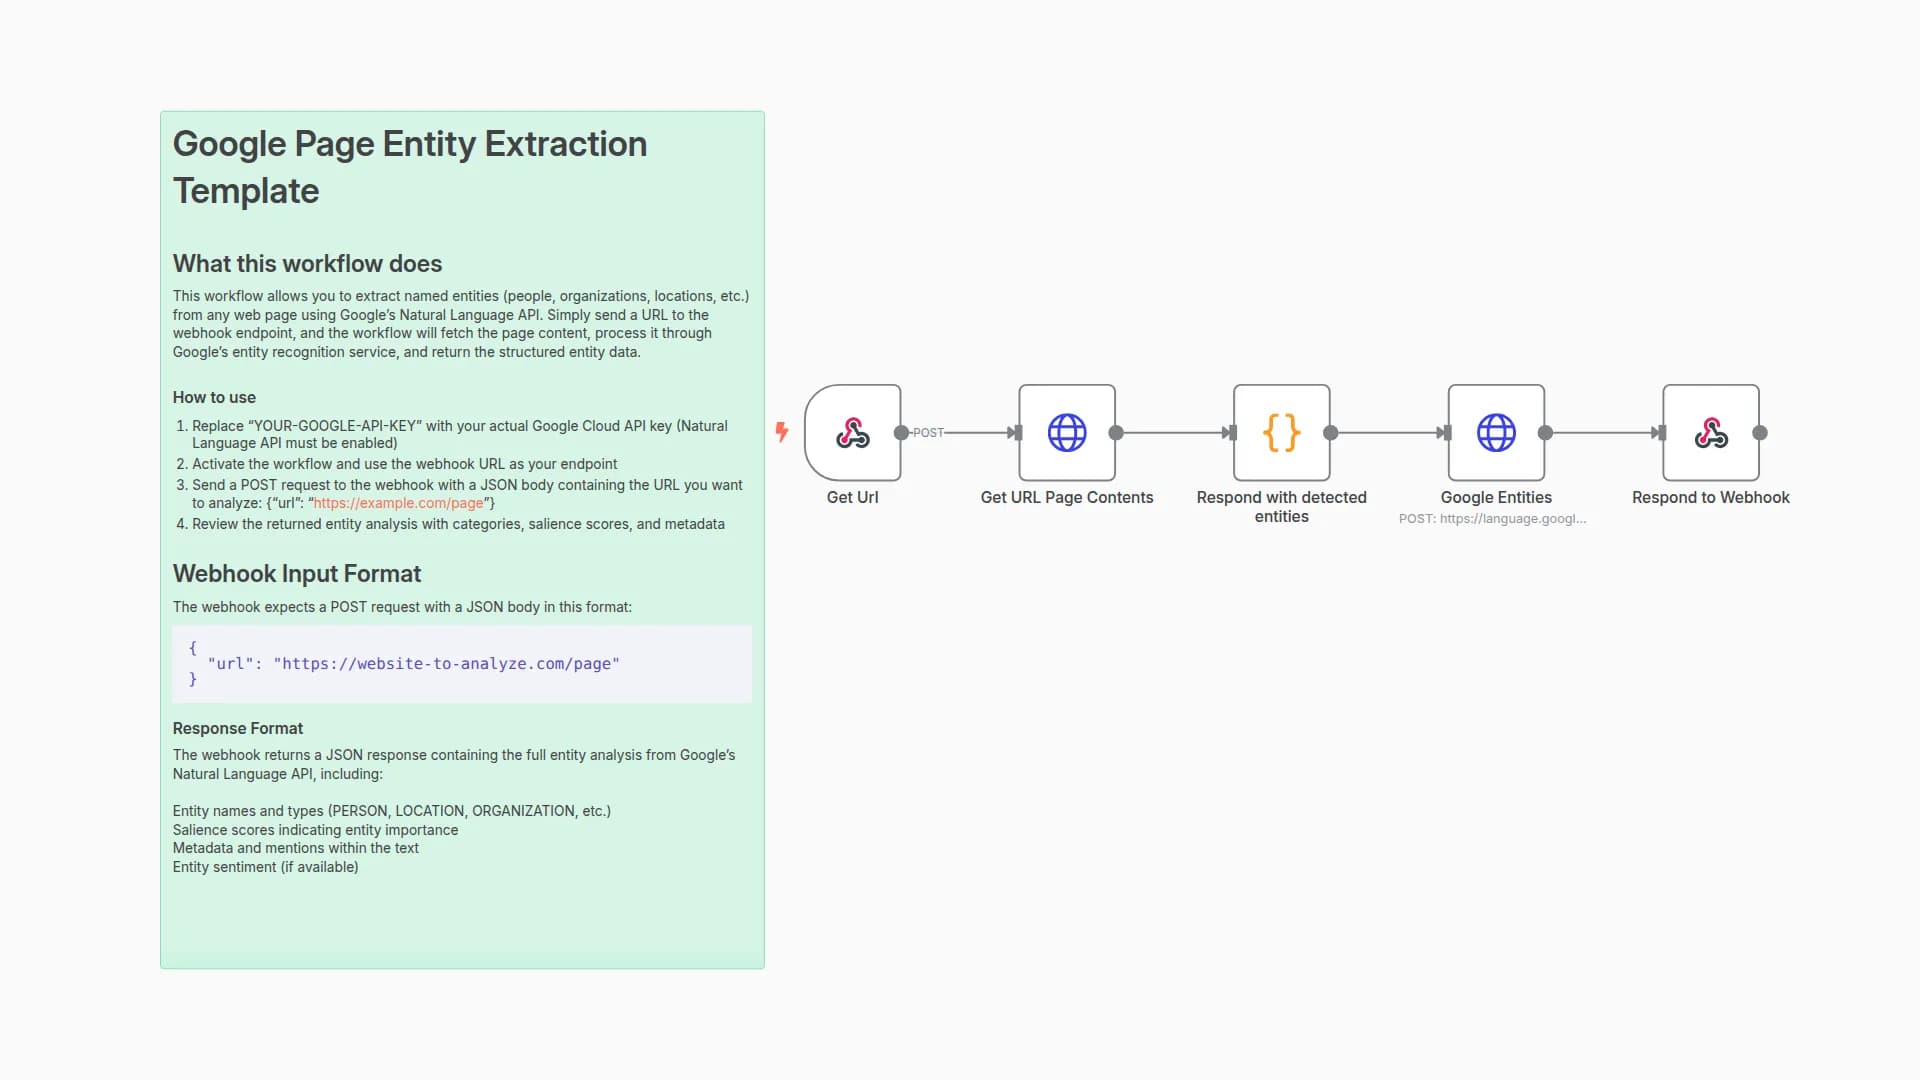
Task: Open the Google Entities HTTP request node
Action: [x=1495, y=433]
